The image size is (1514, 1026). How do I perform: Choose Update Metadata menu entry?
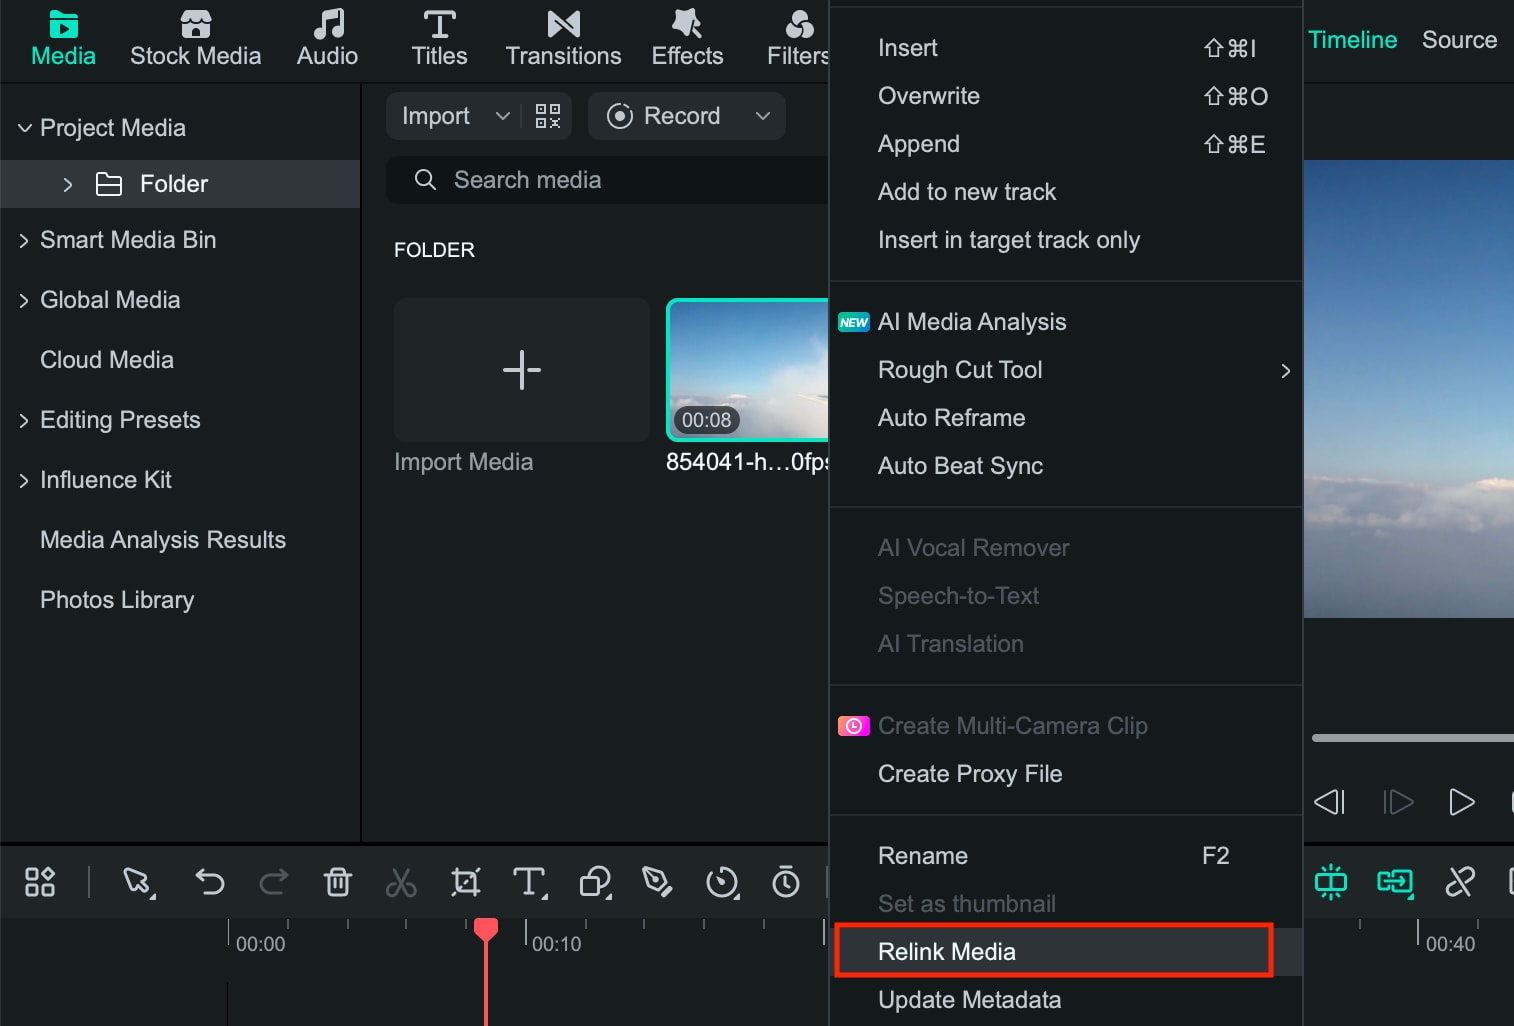1066,1000
